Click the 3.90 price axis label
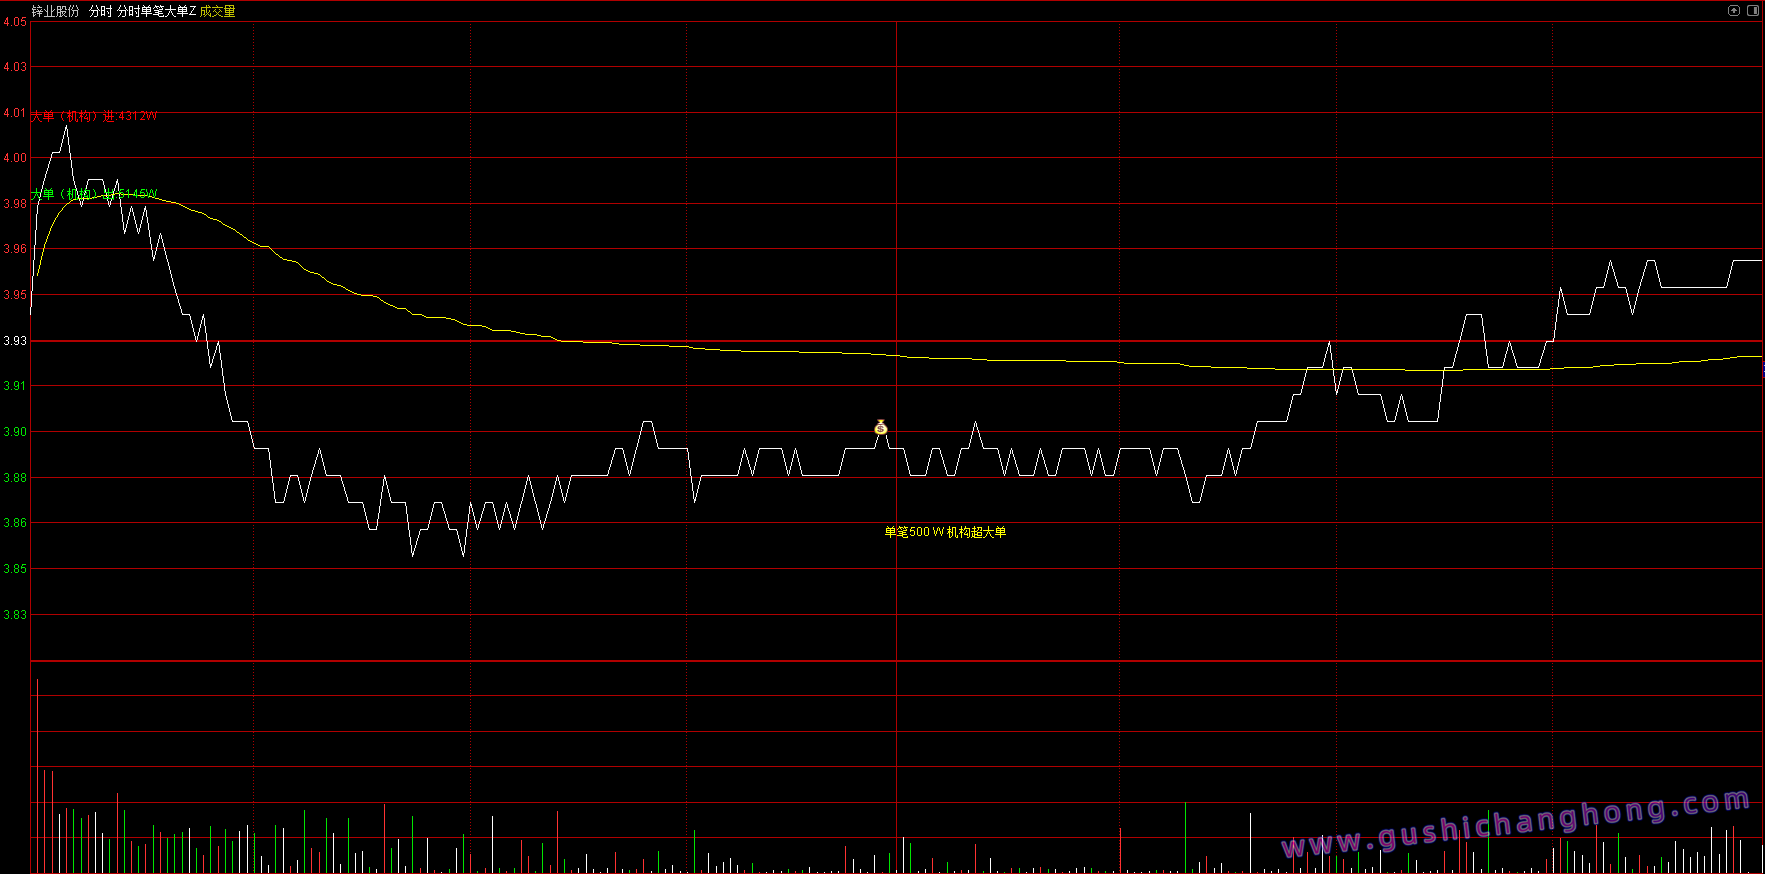This screenshot has height=874, width=1765. click(15, 432)
